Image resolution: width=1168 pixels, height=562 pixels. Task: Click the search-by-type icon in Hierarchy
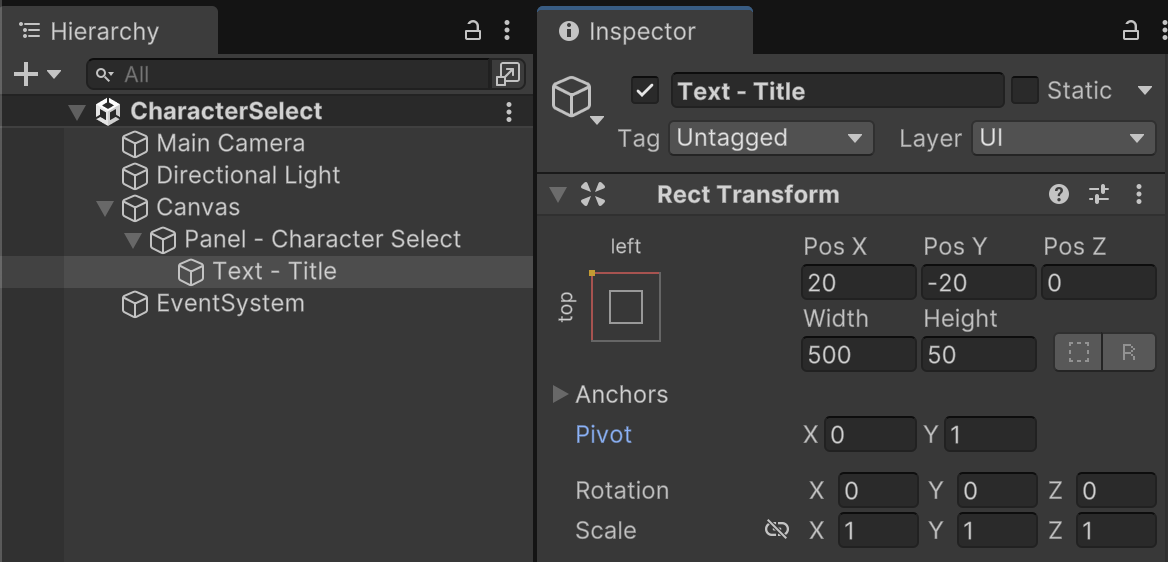point(507,74)
